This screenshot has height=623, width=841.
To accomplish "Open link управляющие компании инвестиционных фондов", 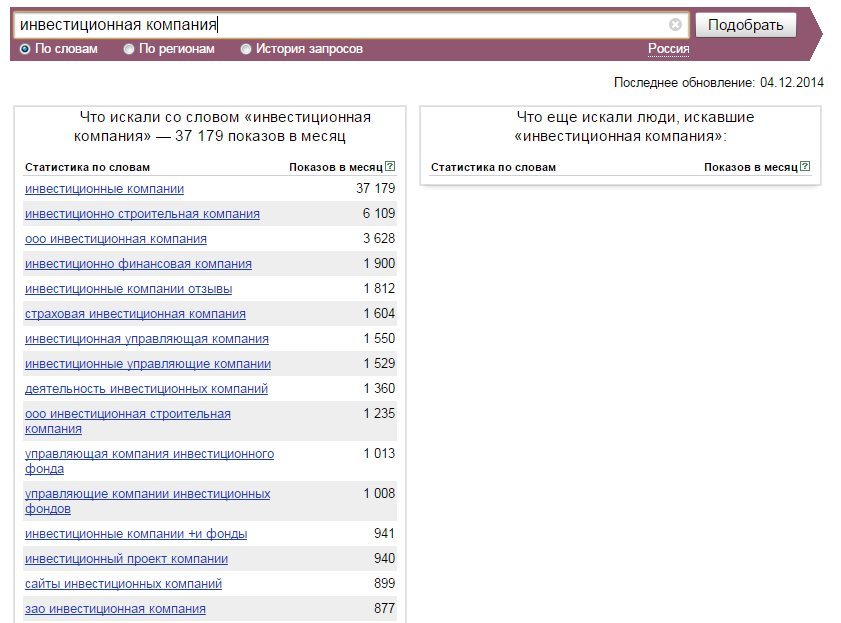I will [147, 501].
